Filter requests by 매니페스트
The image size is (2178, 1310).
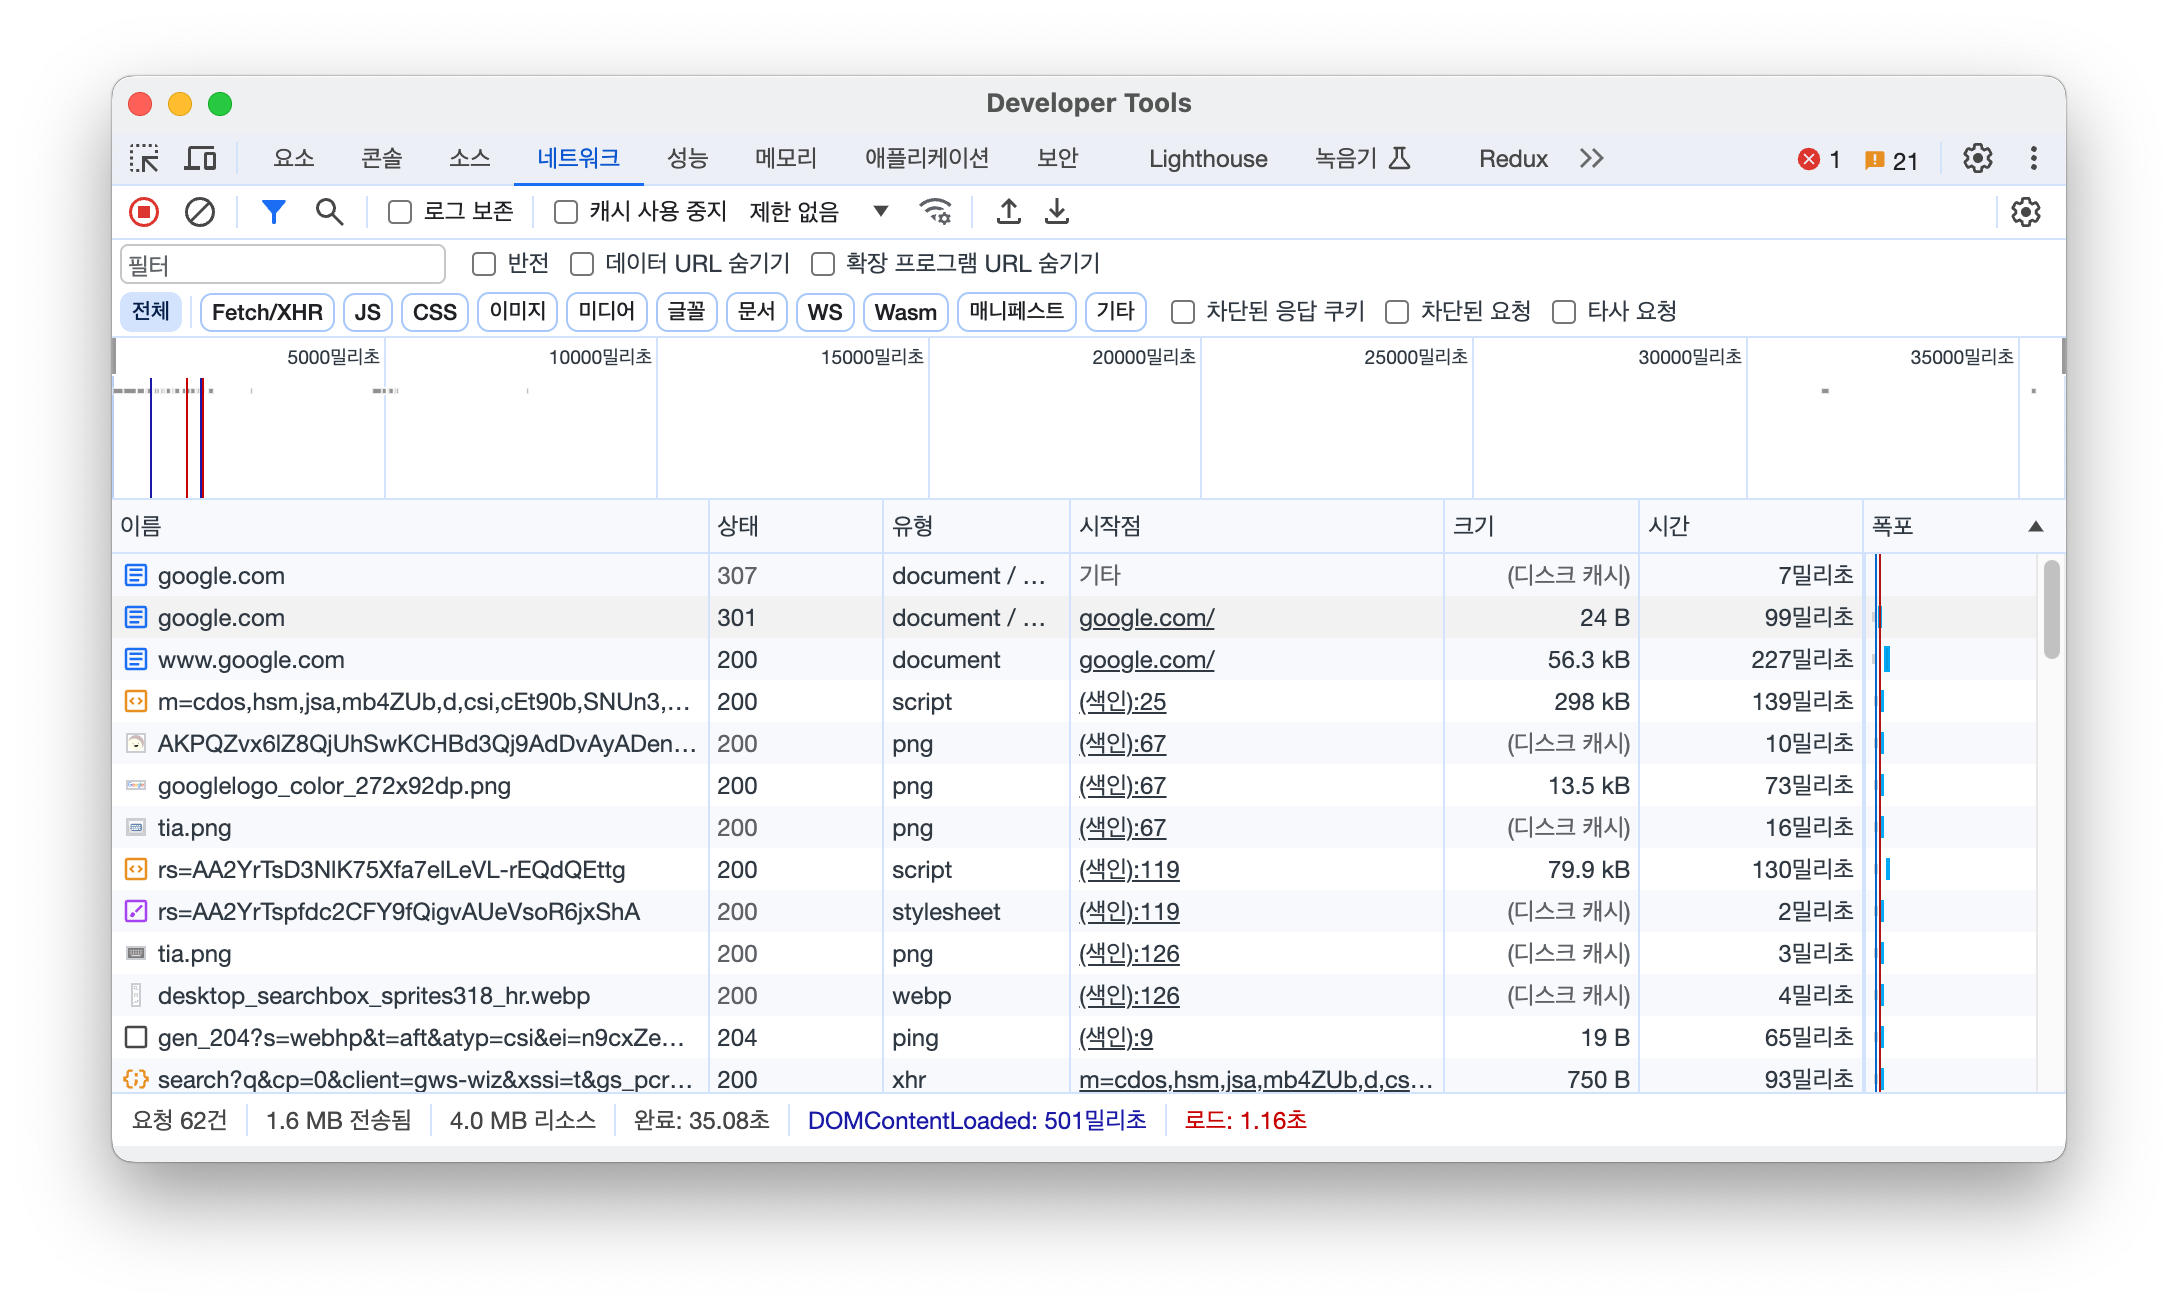[1016, 312]
